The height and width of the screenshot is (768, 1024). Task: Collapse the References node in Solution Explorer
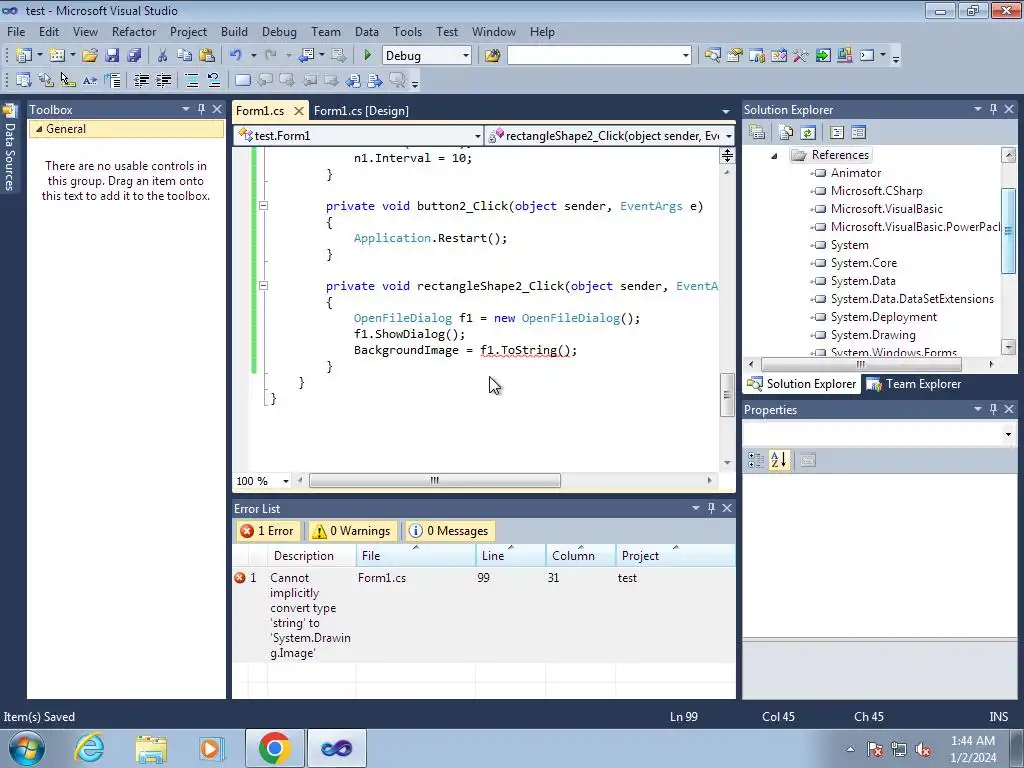coord(774,155)
